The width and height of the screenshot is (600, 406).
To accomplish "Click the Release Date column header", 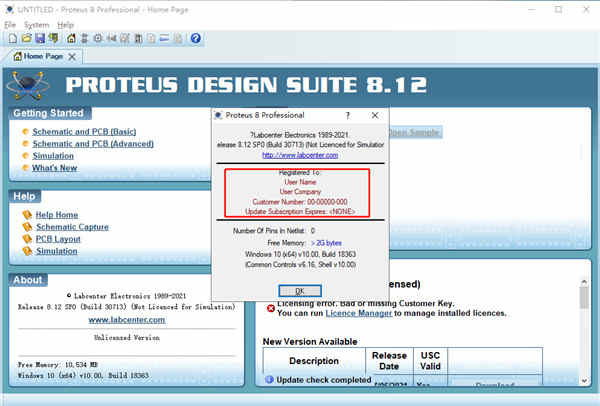I will 389,361.
